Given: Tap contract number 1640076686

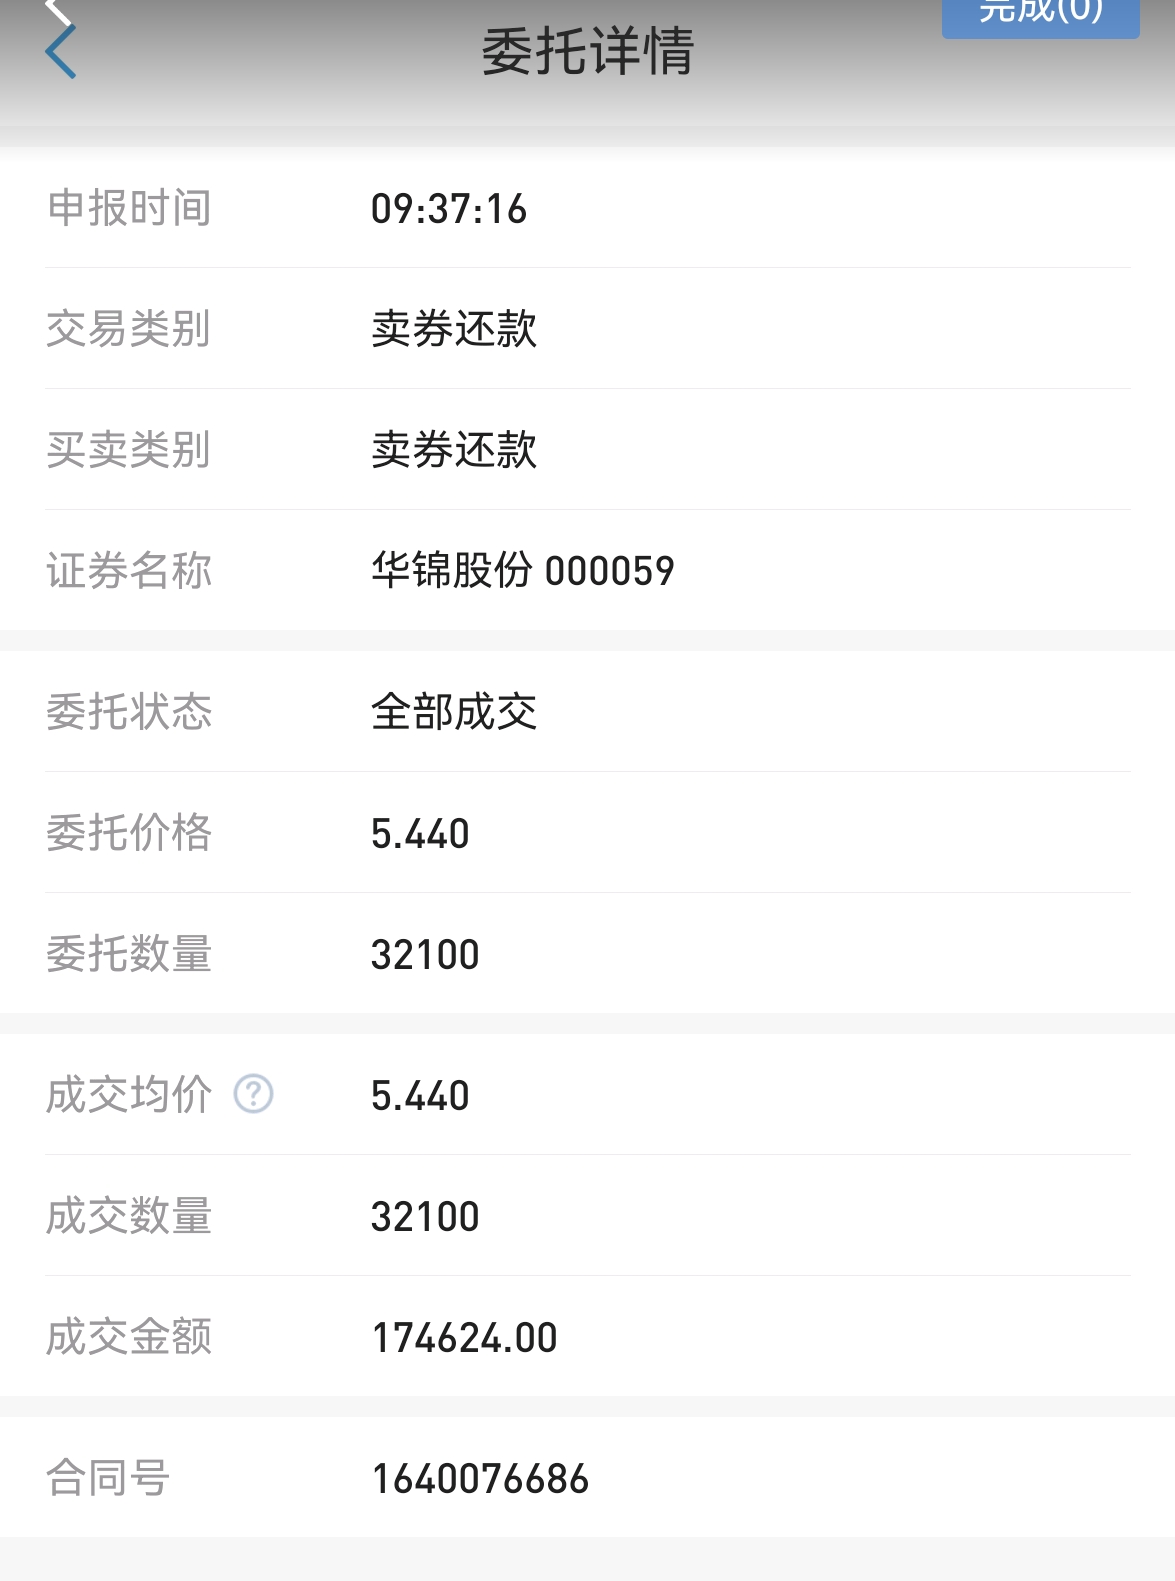Looking at the screenshot, I should (480, 1479).
